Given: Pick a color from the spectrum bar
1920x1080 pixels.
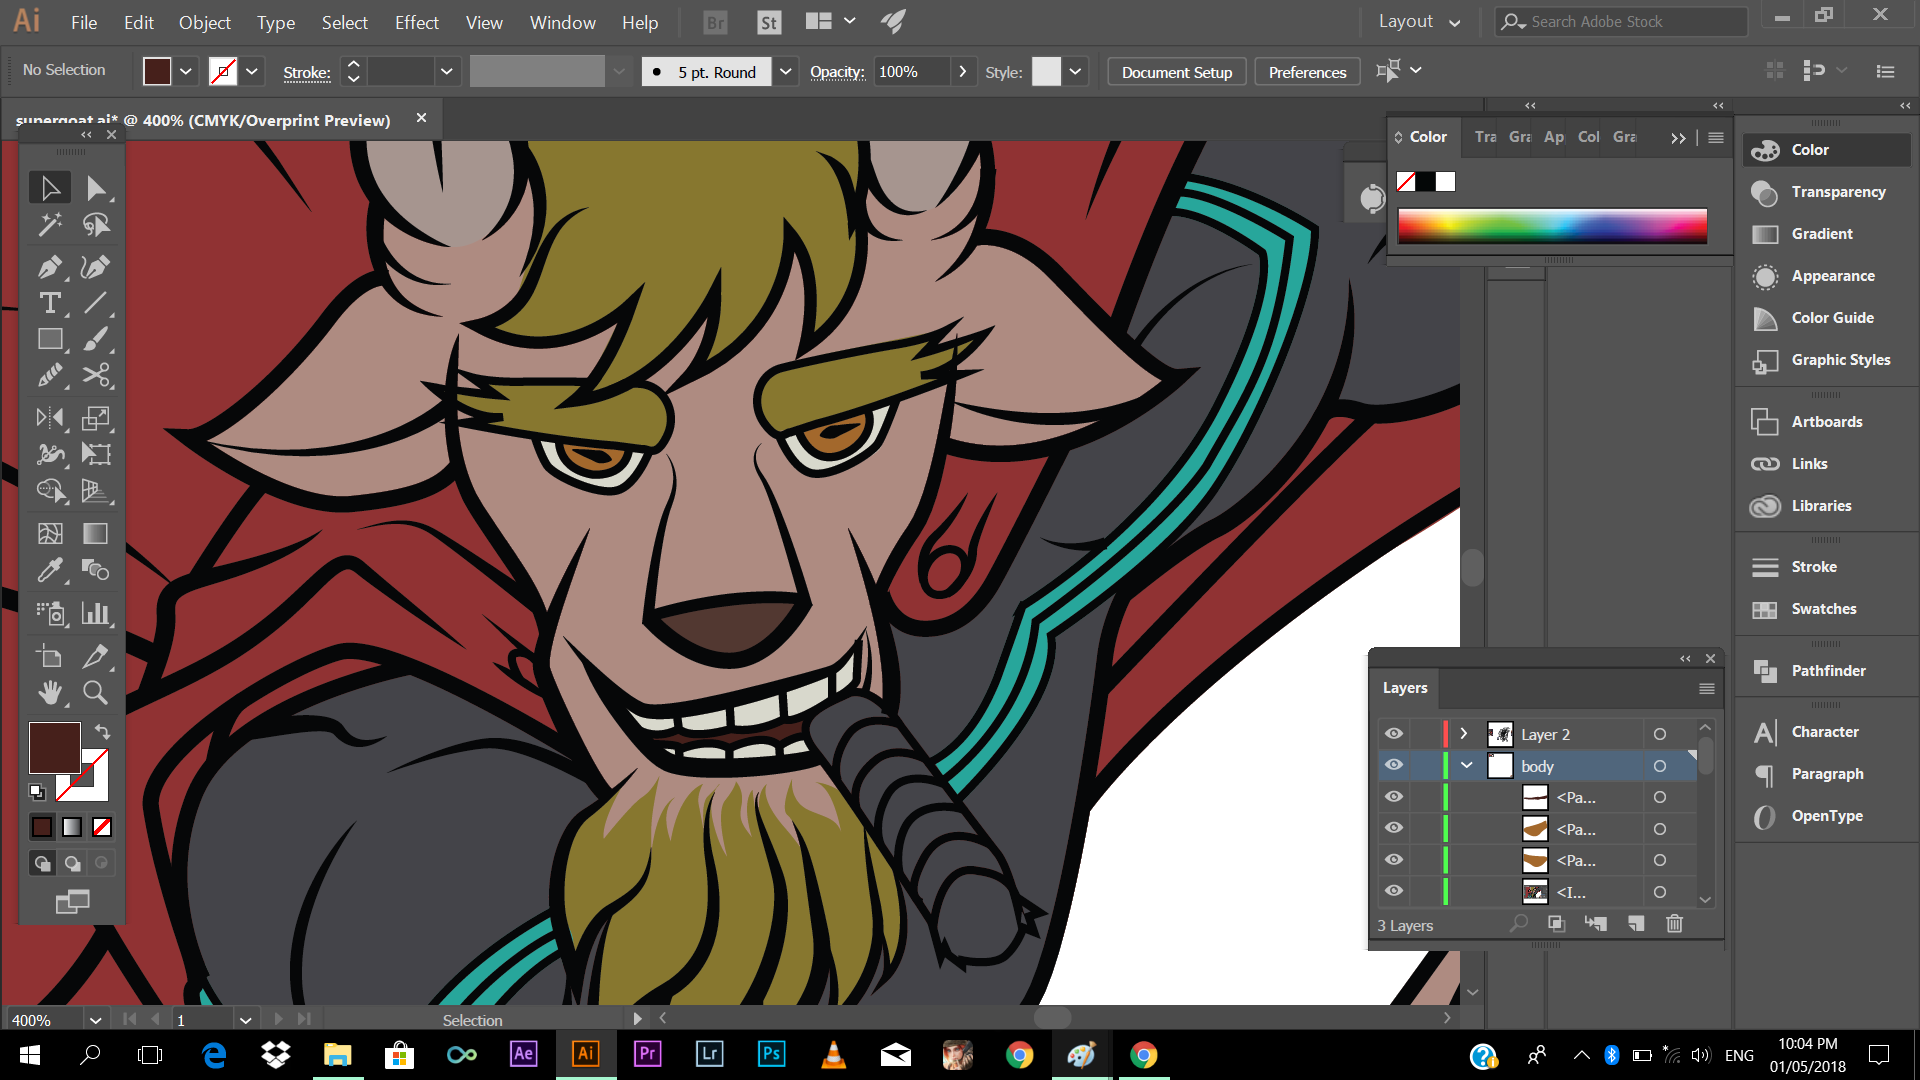Looking at the screenshot, I should (x=1551, y=226).
